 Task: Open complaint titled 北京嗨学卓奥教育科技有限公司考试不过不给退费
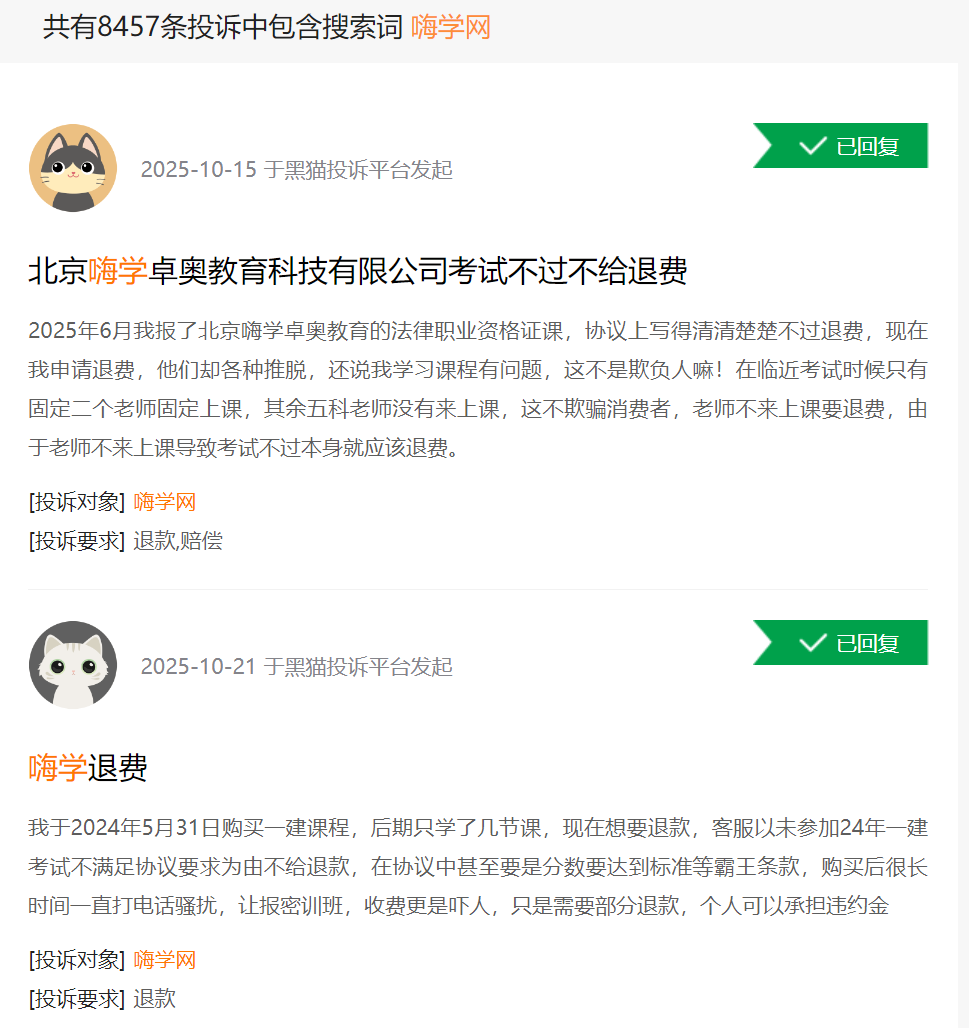pos(358,271)
